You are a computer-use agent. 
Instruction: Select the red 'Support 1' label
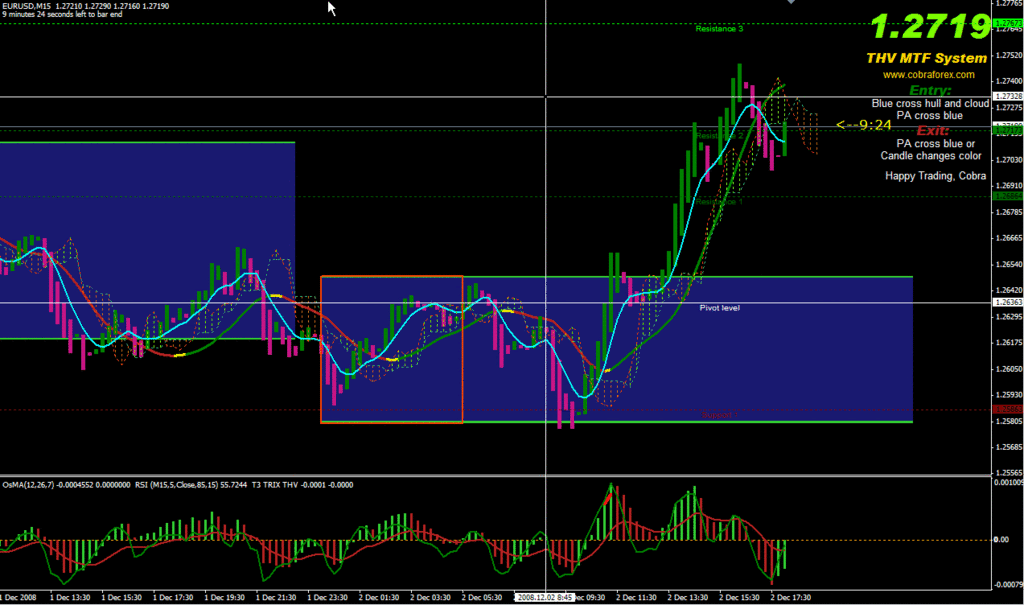click(720, 415)
